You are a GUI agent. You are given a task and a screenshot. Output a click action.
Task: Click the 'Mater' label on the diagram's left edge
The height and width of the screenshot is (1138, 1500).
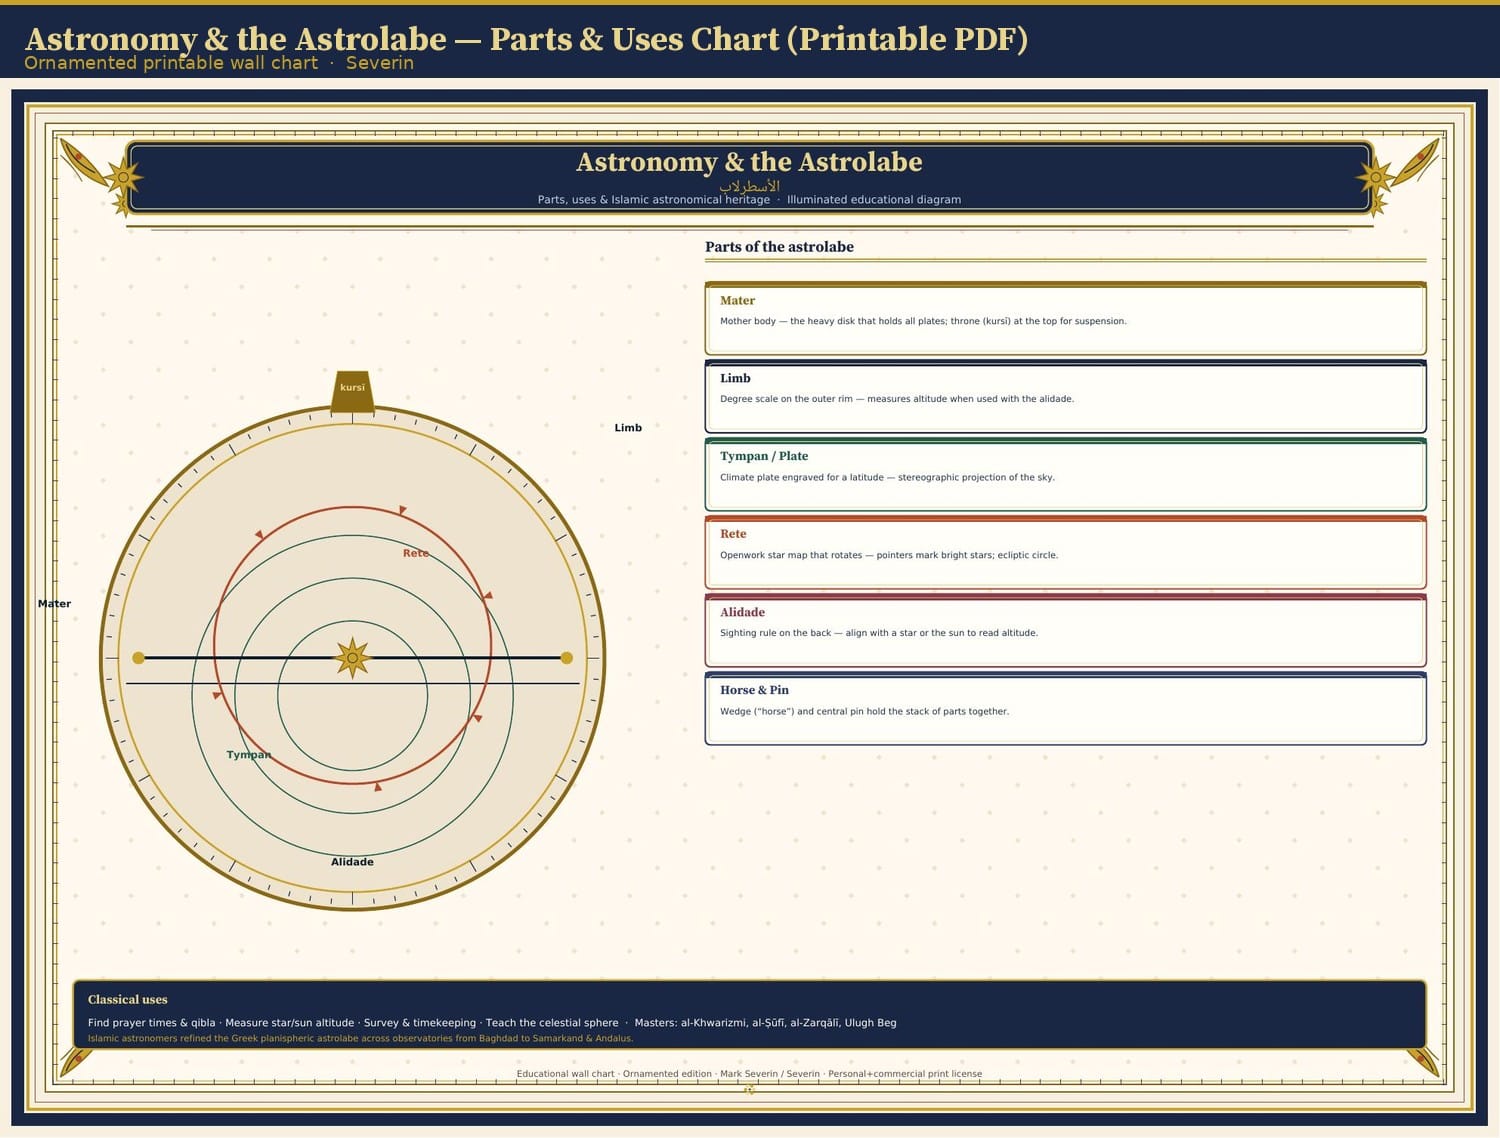point(54,604)
